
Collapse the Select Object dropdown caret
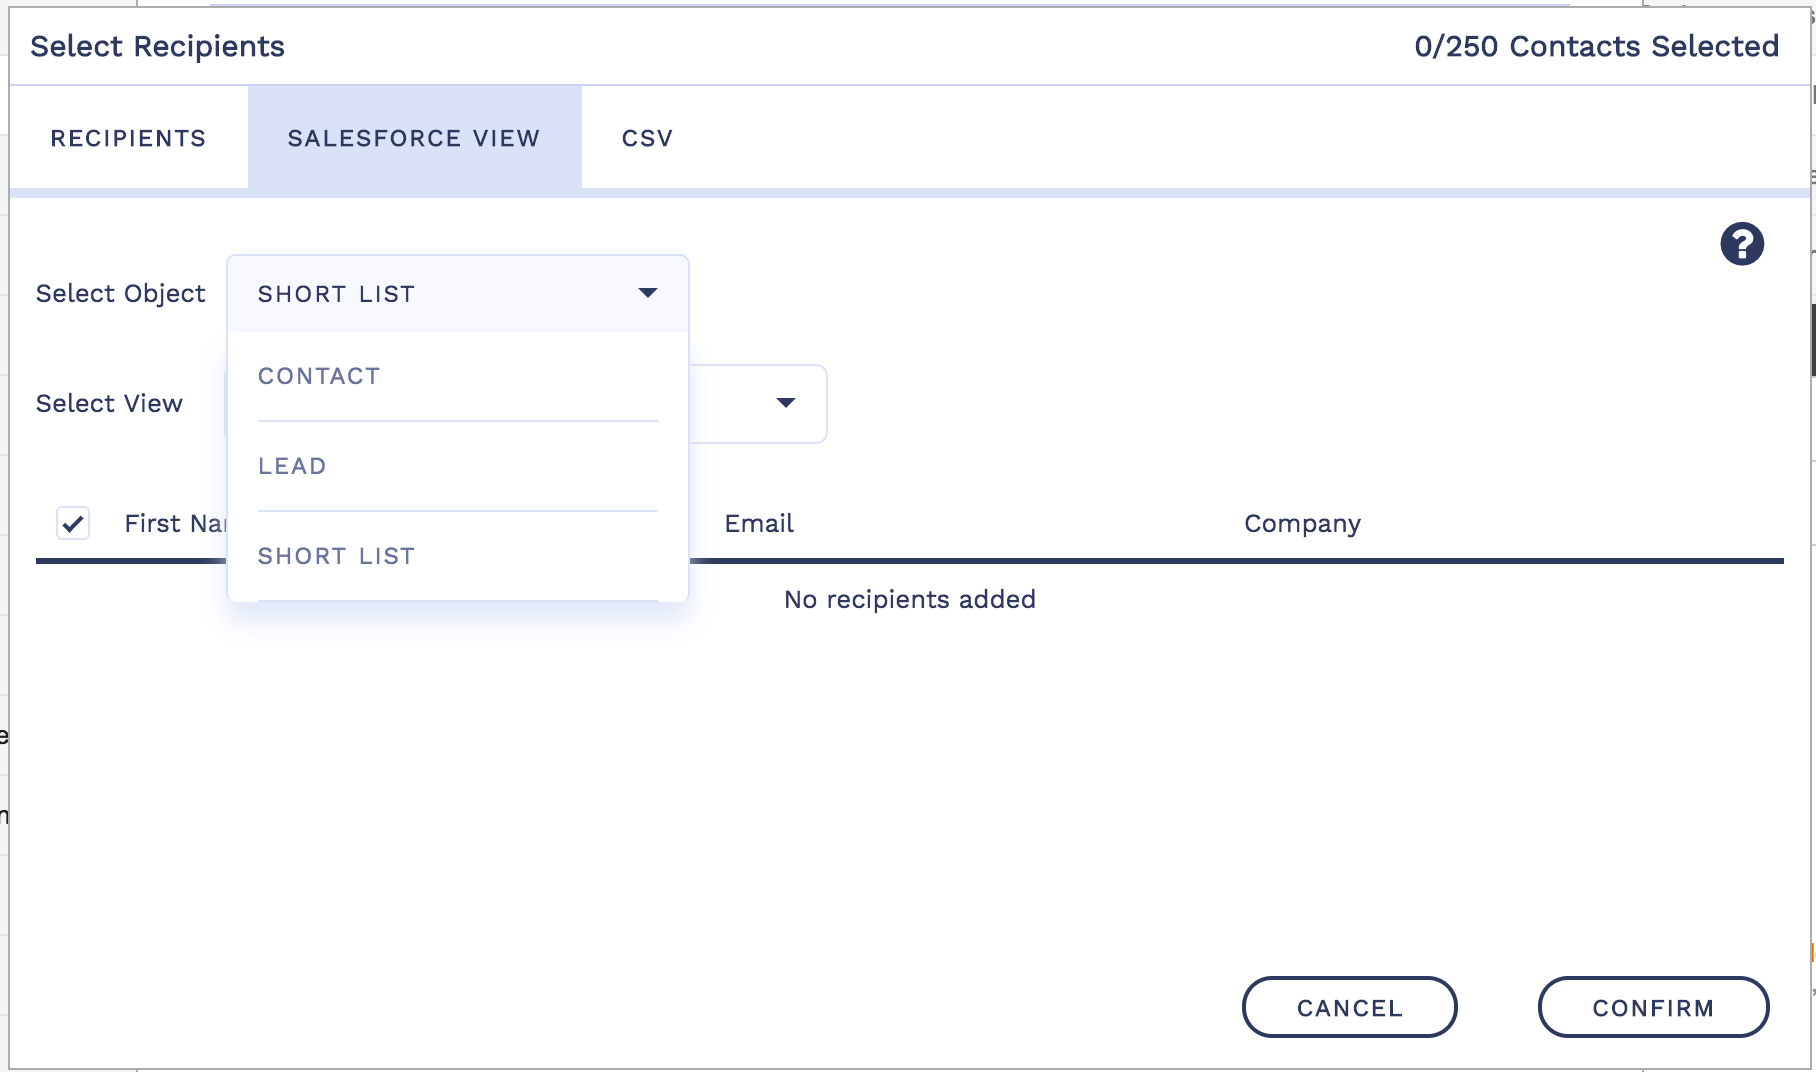648,293
